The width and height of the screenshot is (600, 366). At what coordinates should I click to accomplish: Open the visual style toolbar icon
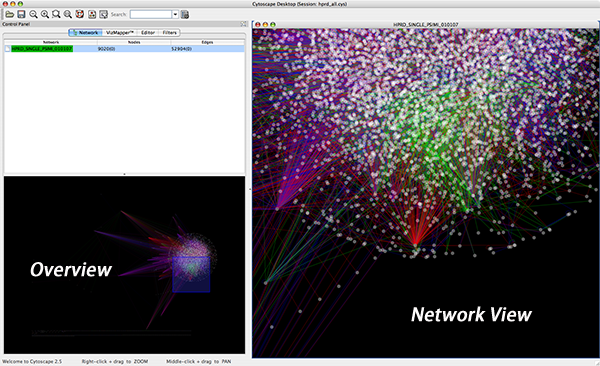pyautogui.click(x=92, y=15)
